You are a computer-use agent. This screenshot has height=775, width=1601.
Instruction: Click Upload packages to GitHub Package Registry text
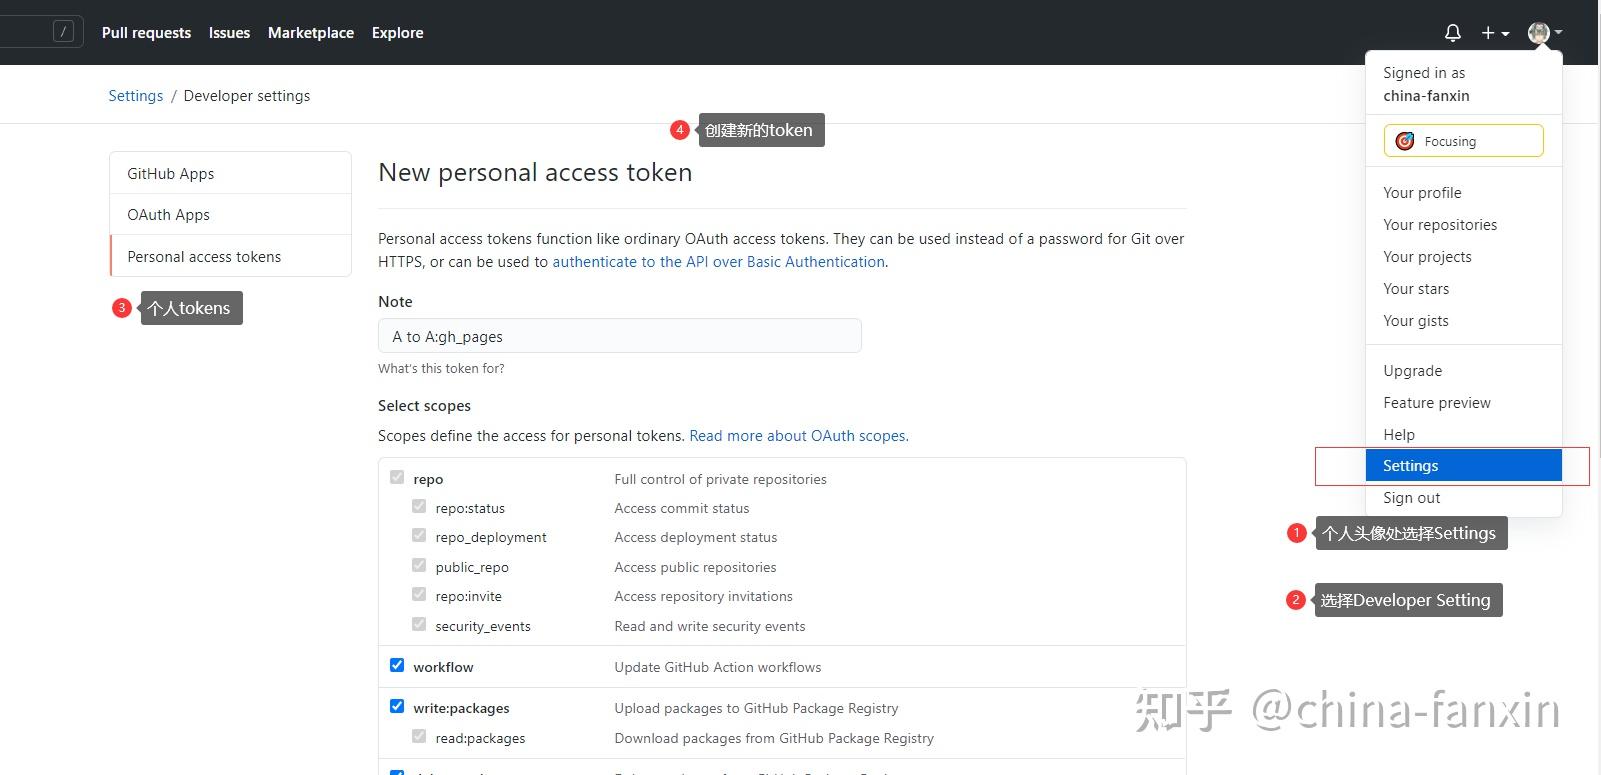pyautogui.click(x=756, y=709)
